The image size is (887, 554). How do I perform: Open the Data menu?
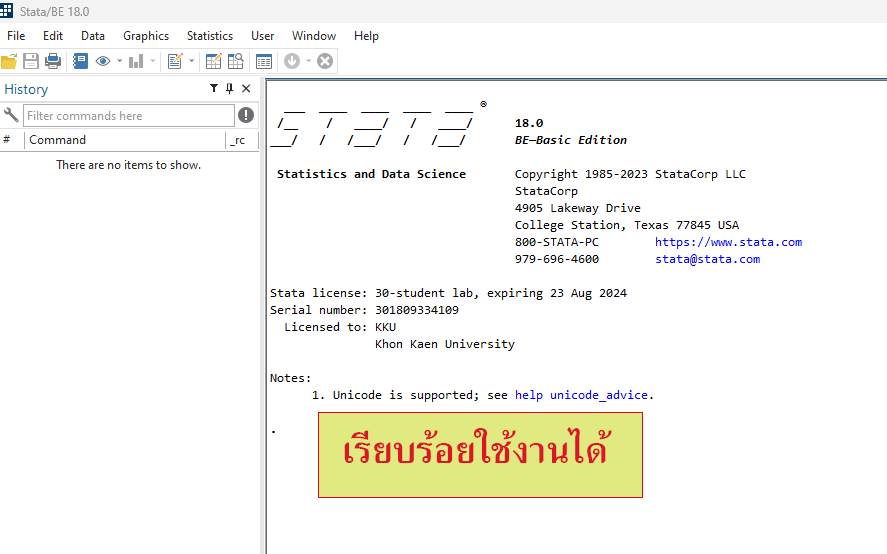pos(93,36)
